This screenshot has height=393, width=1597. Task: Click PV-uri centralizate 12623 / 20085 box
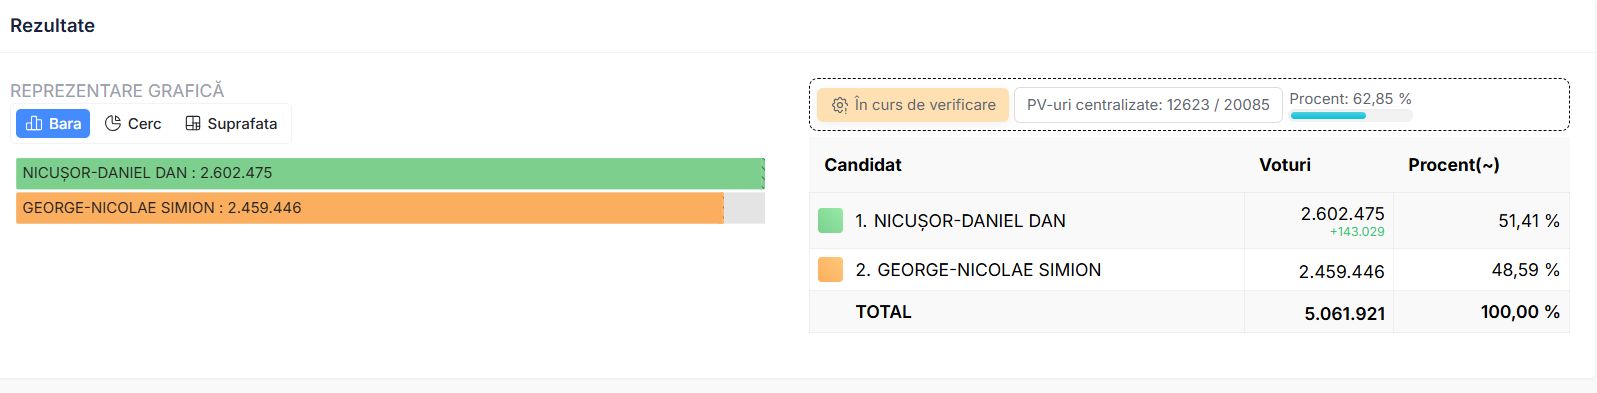(1148, 105)
